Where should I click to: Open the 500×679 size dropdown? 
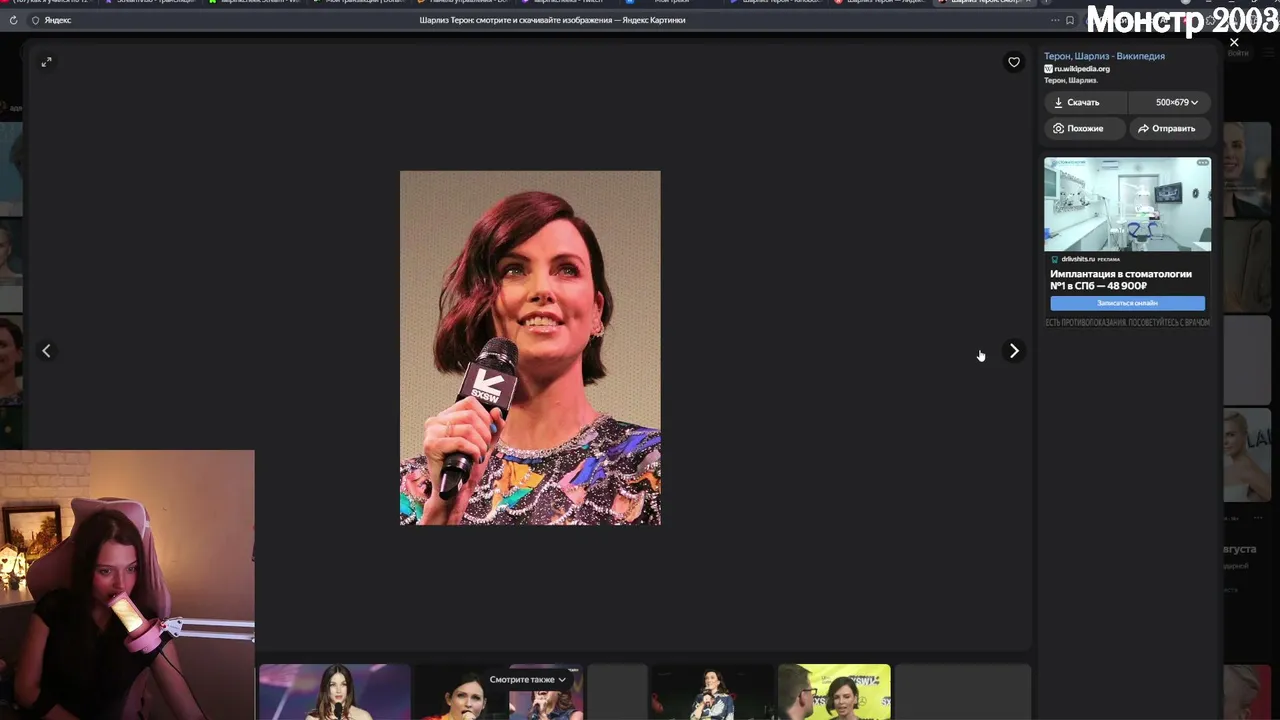coord(1170,102)
